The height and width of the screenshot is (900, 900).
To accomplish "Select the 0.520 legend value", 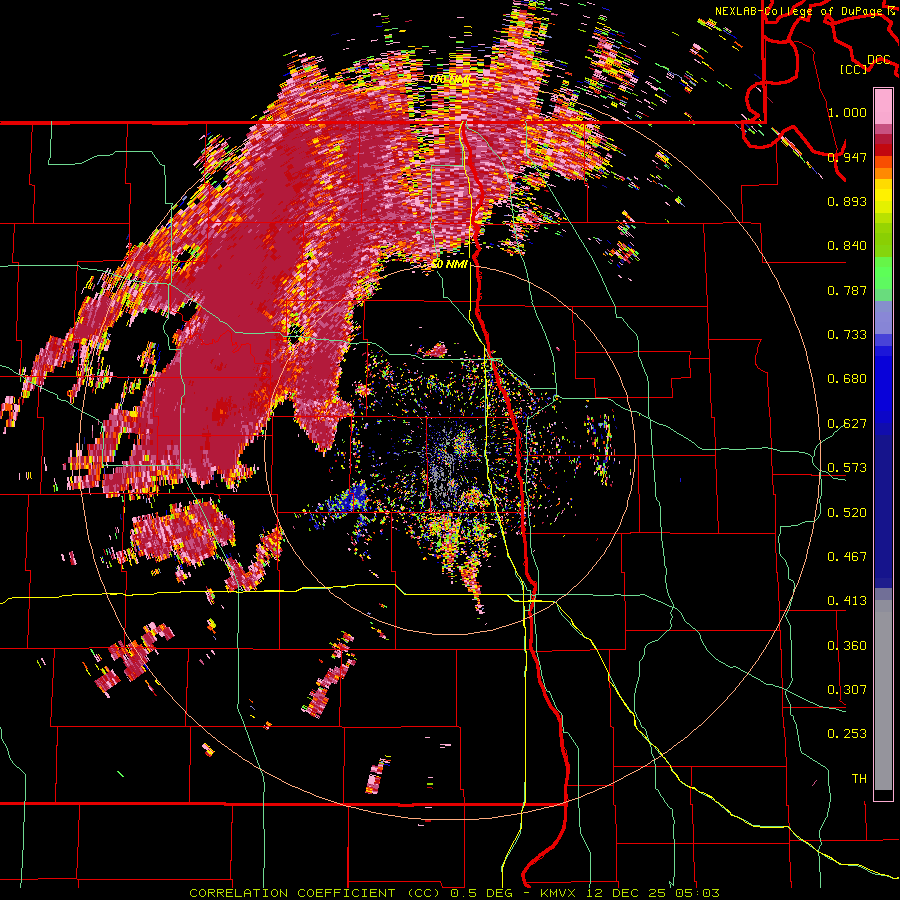I will point(847,513).
